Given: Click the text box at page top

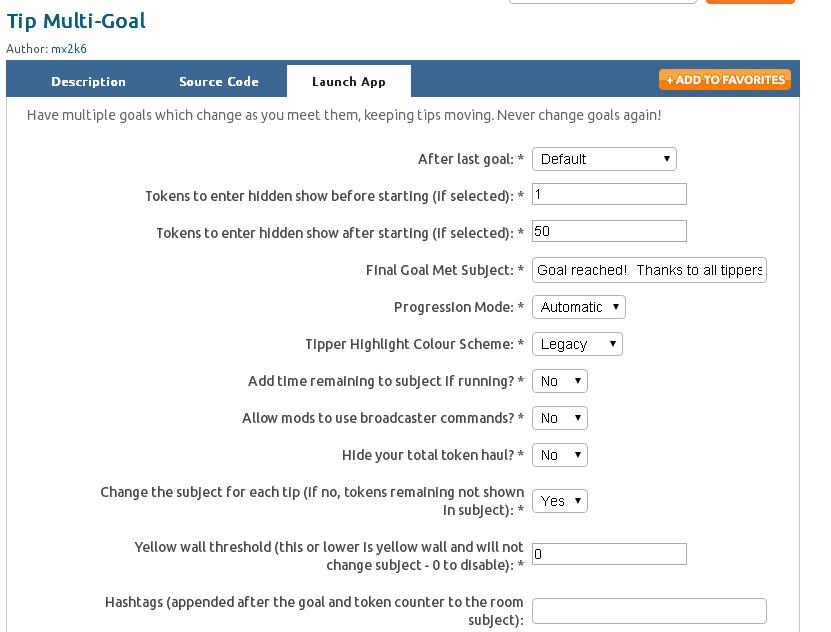Looking at the screenshot, I should coord(602,2).
